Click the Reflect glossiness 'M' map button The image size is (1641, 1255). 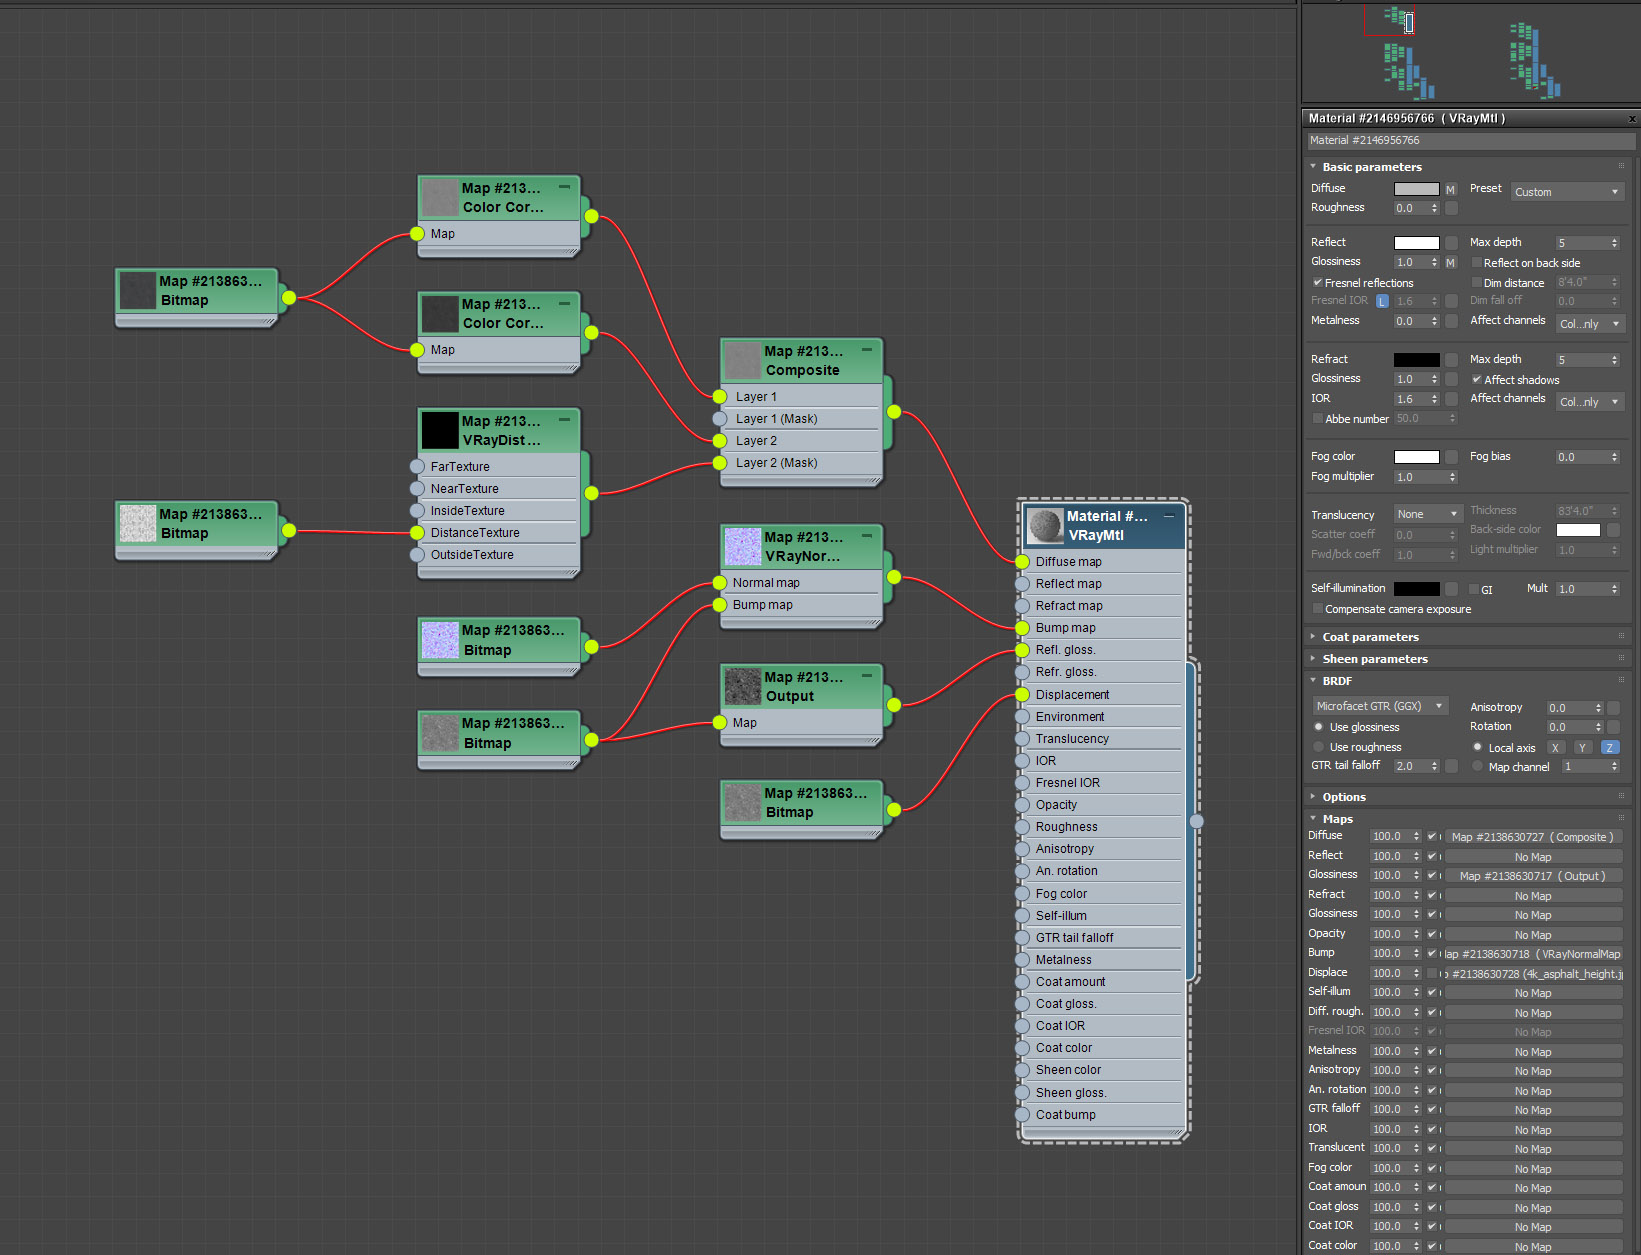point(1450,263)
